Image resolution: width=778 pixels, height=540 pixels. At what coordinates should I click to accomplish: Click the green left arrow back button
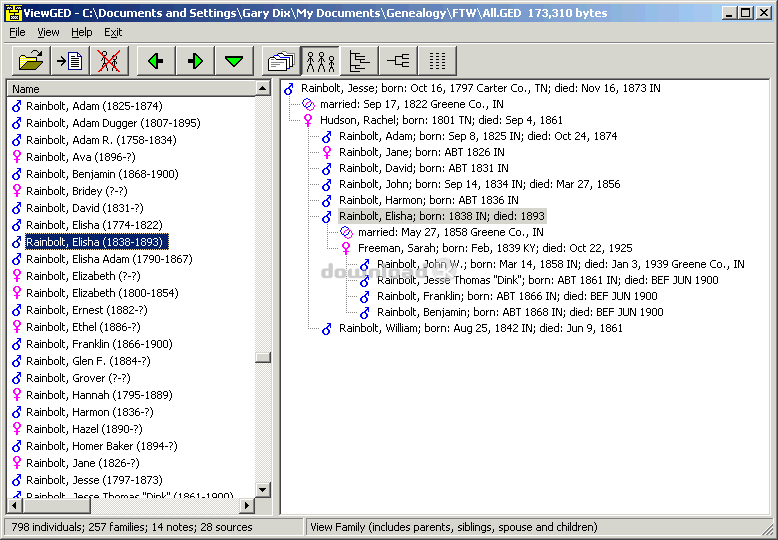(x=155, y=61)
